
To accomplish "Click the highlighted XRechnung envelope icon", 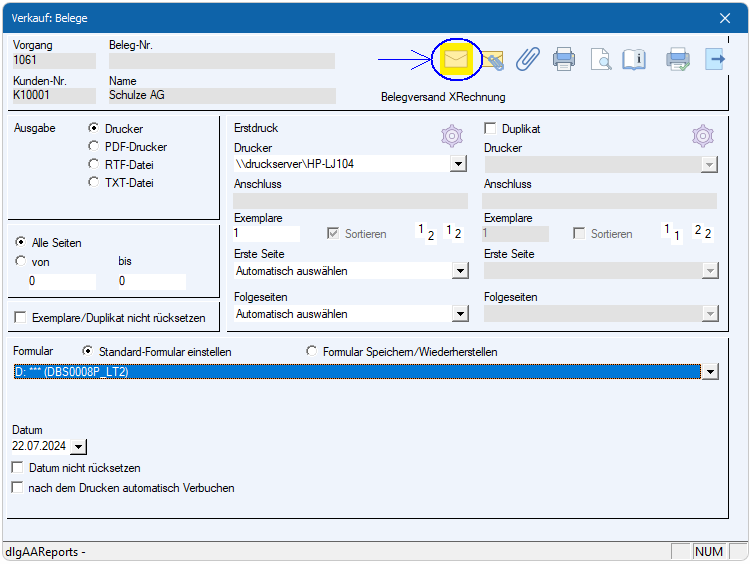I will (456, 60).
